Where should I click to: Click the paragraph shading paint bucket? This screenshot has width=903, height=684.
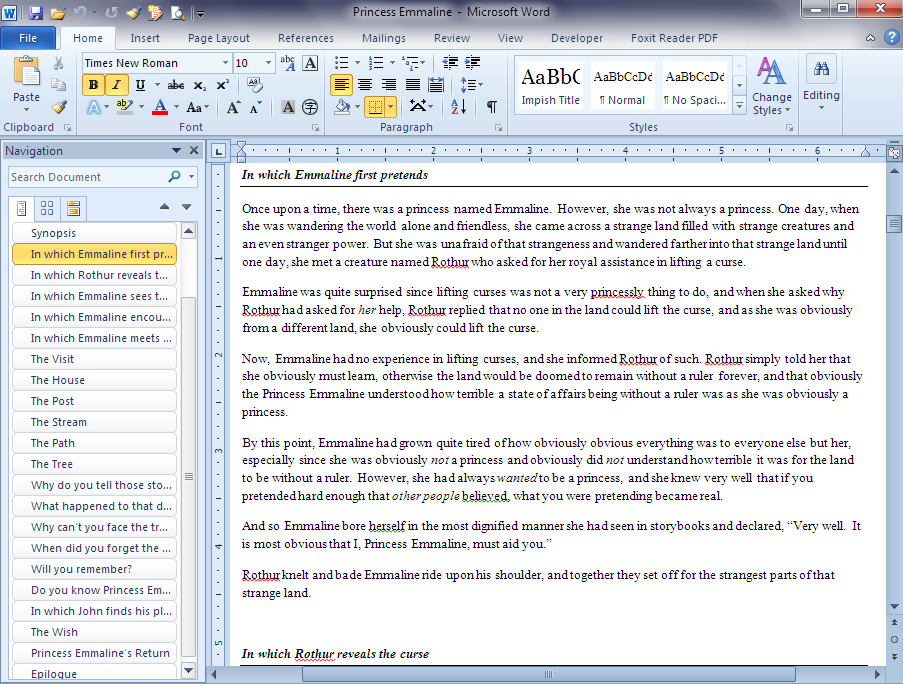pos(343,107)
